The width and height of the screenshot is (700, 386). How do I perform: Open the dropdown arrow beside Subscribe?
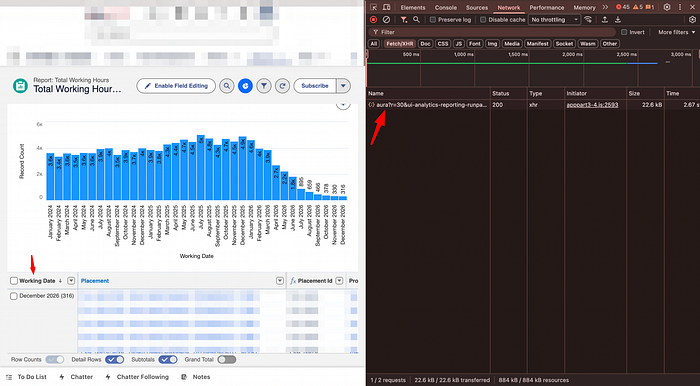click(x=343, y=86)
